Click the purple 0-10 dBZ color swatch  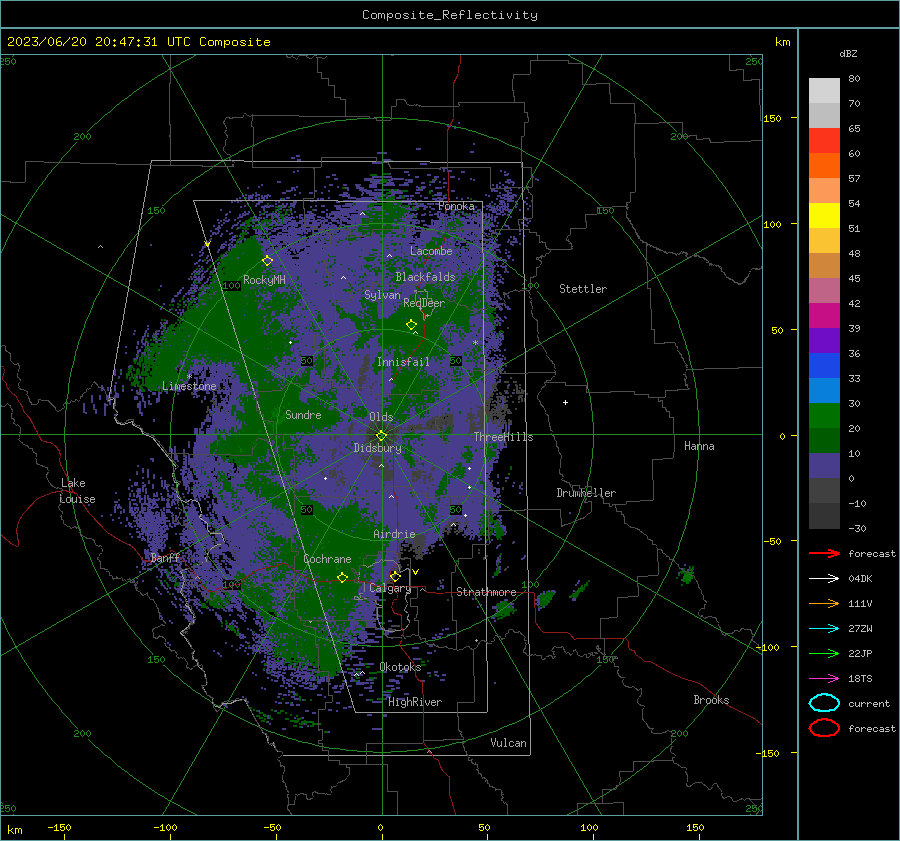point(824,466)
